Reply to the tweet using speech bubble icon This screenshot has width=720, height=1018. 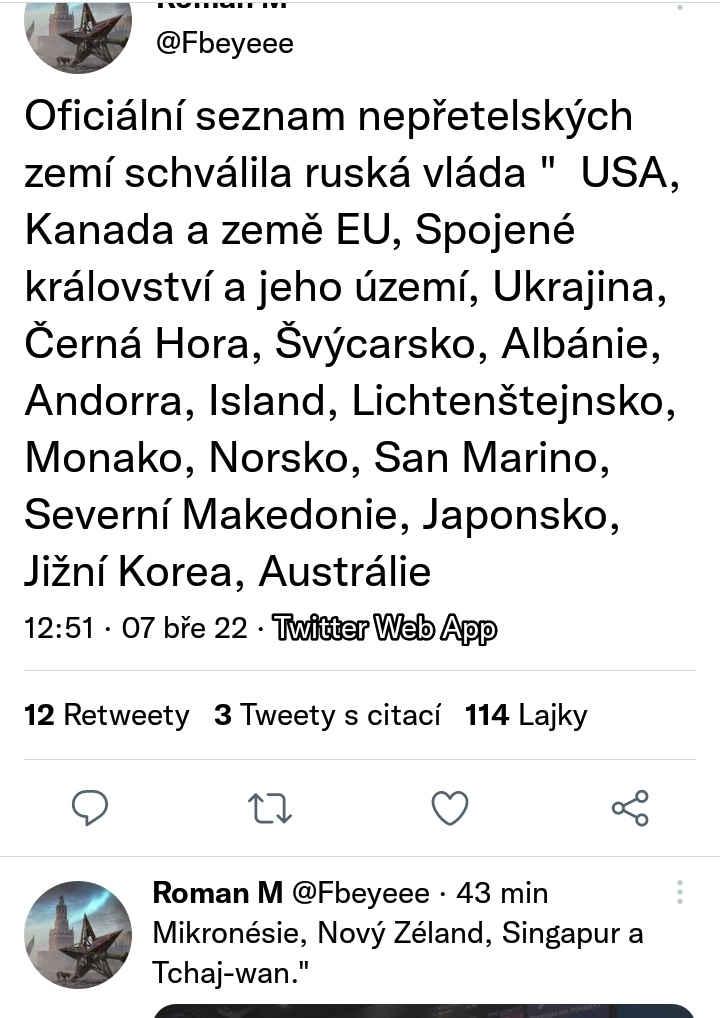pos(90,807)
